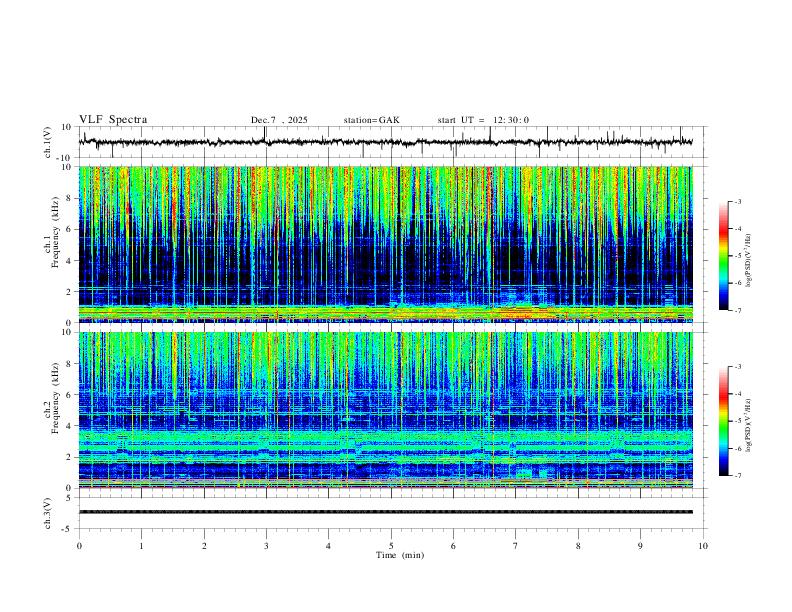Click tick label "10" on the Time axis
The height and width of the screenshot is (612, 792).
(703, 546)
